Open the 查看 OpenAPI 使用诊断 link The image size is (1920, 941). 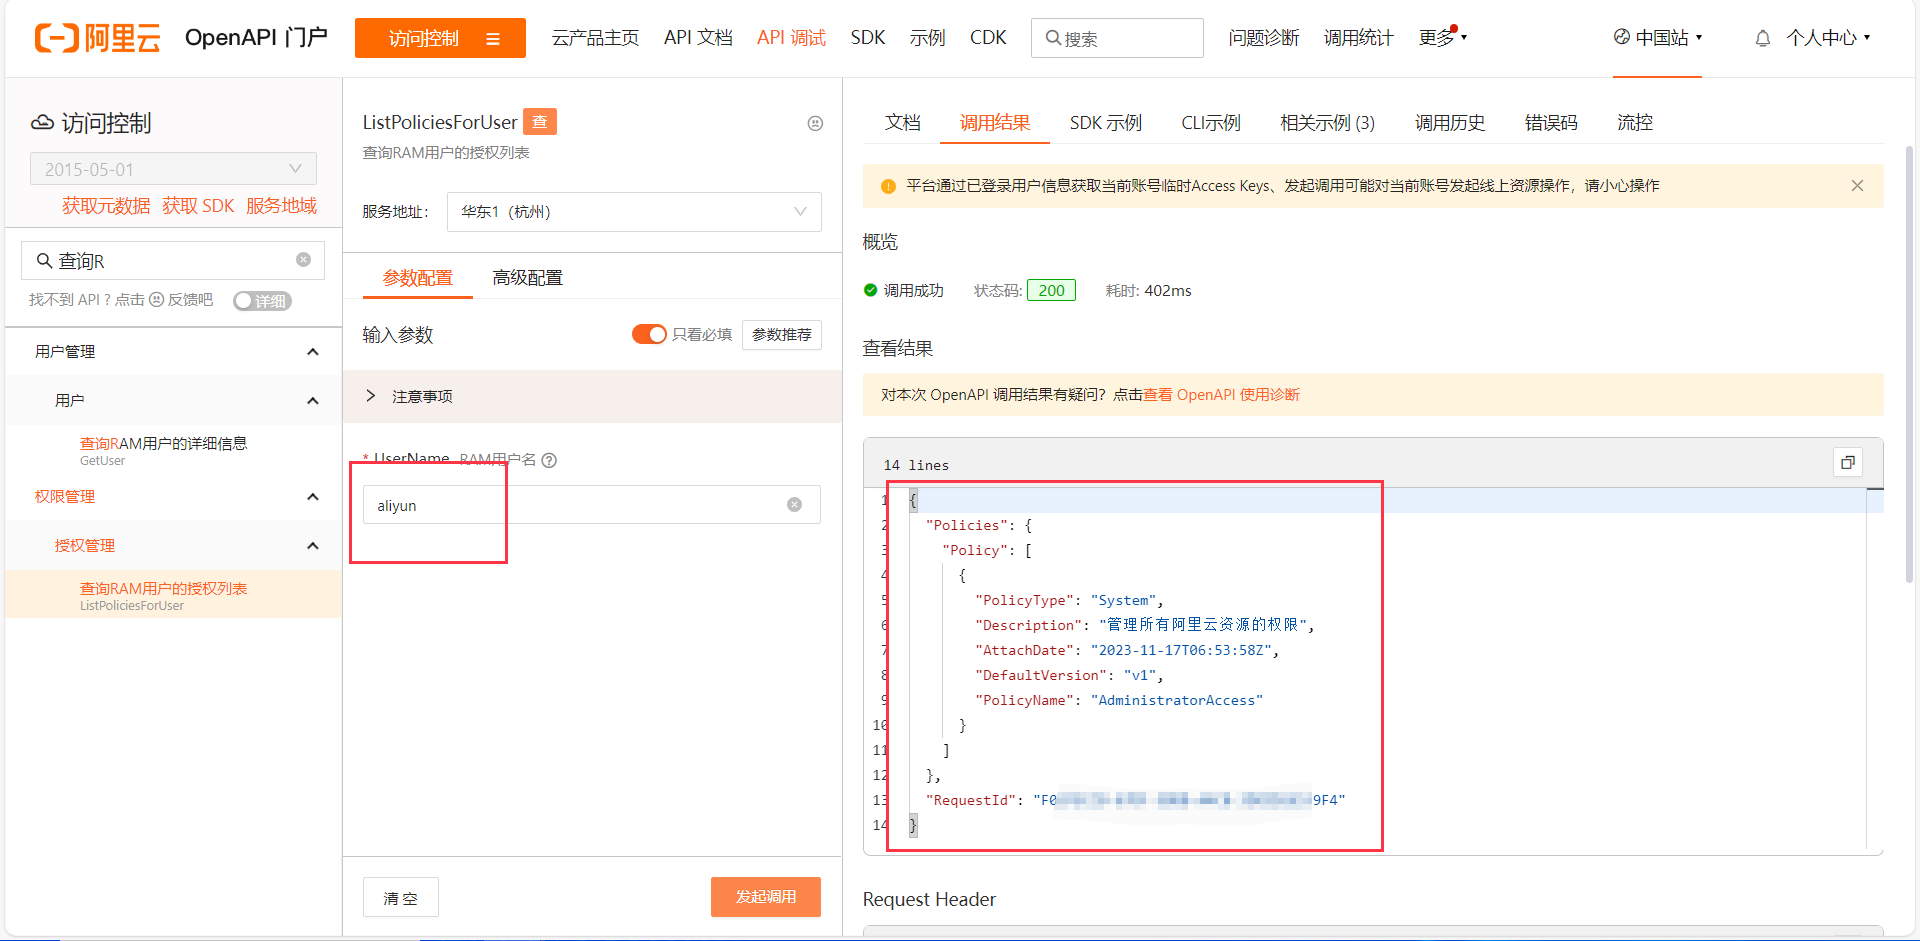tap(1221, 395)
